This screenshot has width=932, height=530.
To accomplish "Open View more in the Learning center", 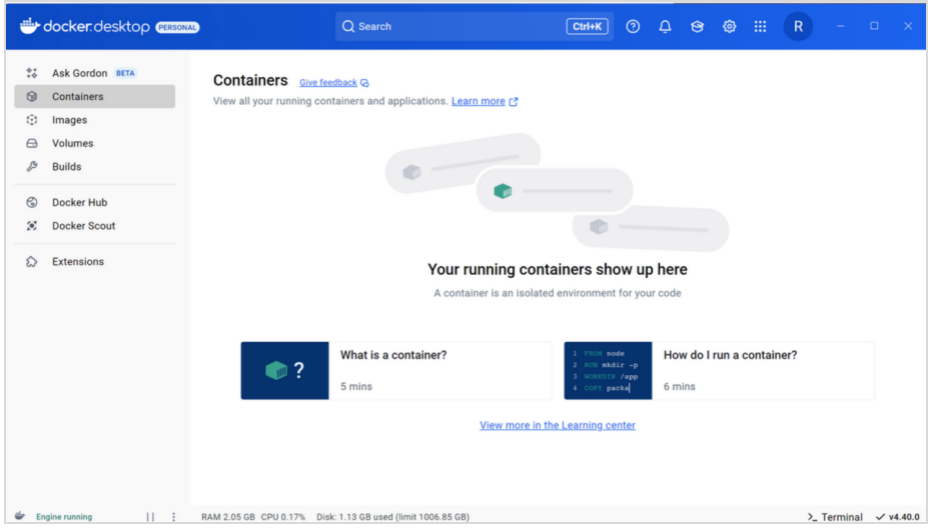I will point(558,425).
